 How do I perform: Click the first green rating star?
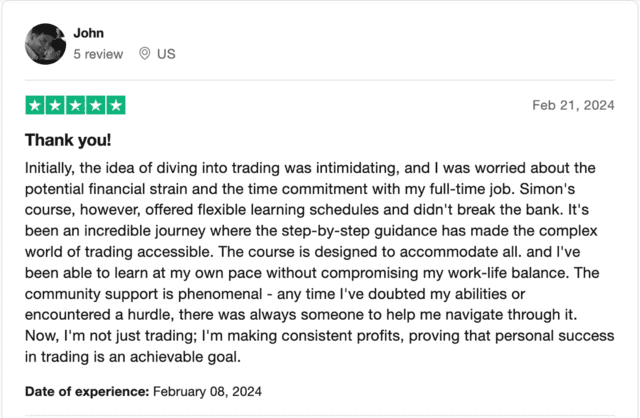click(x=34, y=105)
